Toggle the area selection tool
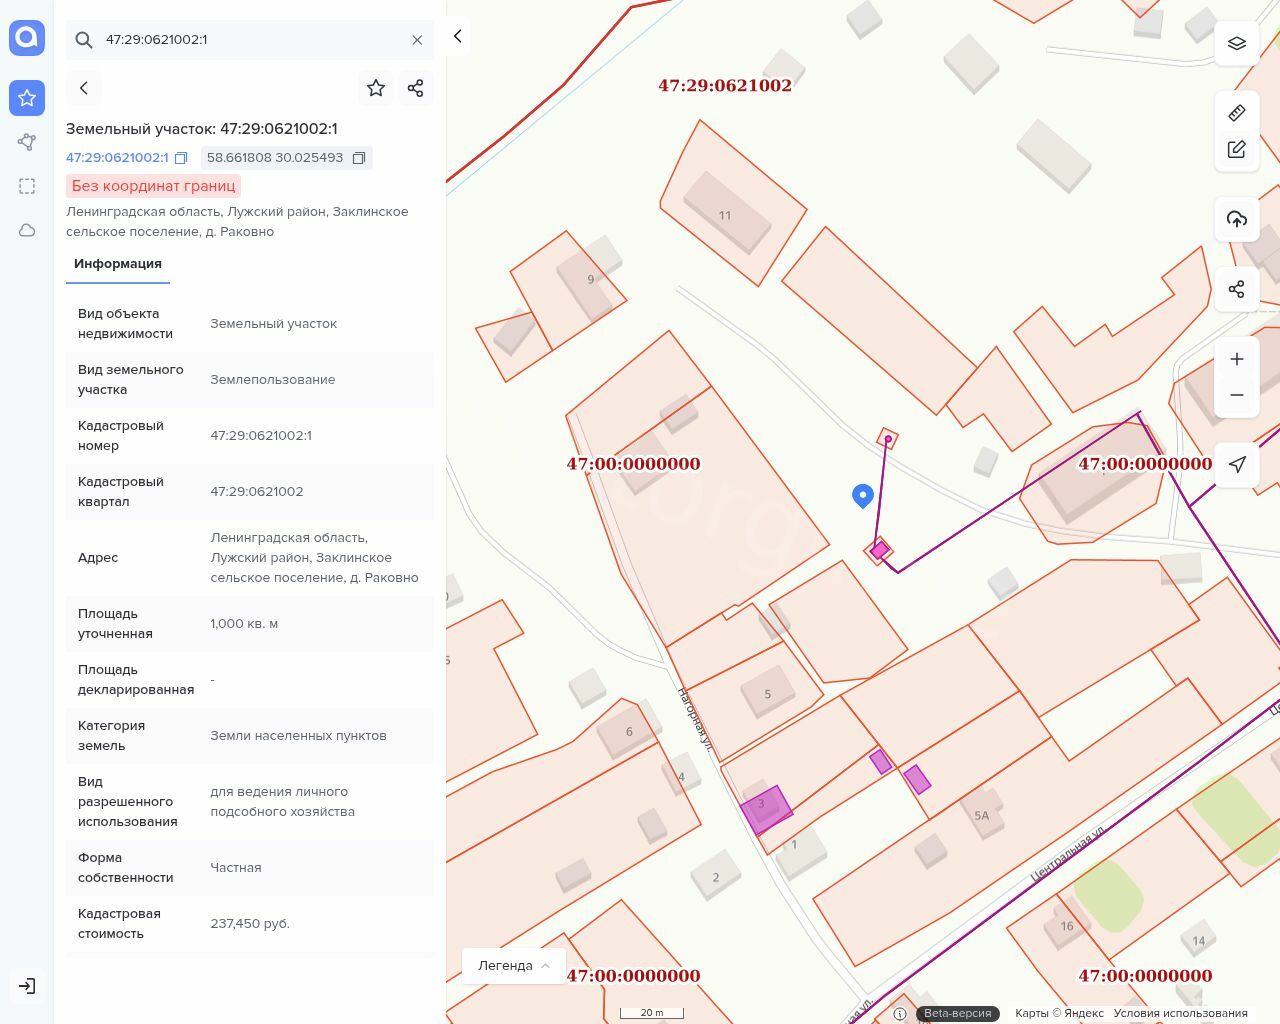 (x=27, y=186)
